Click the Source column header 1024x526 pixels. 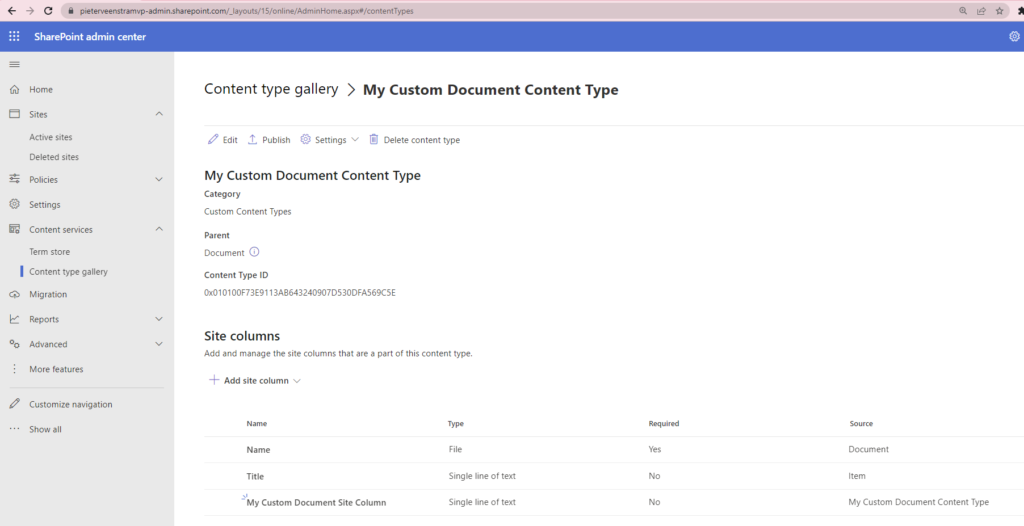click(x=861, y=423)
